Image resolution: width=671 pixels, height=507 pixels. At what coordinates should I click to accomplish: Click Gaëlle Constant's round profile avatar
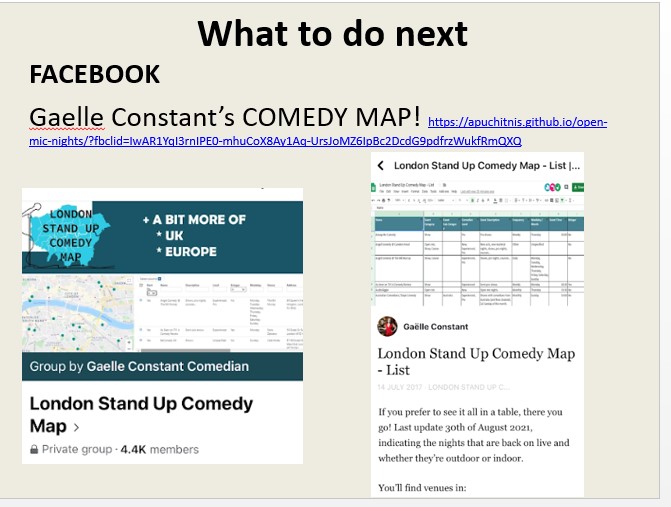click(386, 326)
